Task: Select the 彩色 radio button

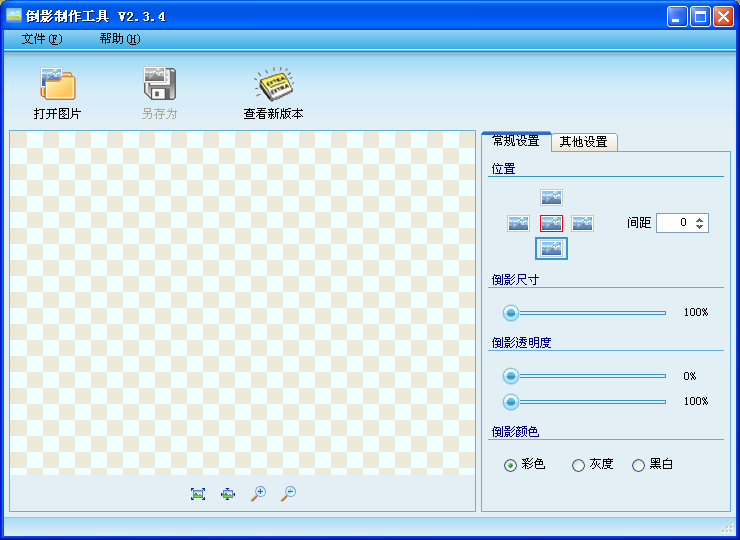Action: point(510,465)
